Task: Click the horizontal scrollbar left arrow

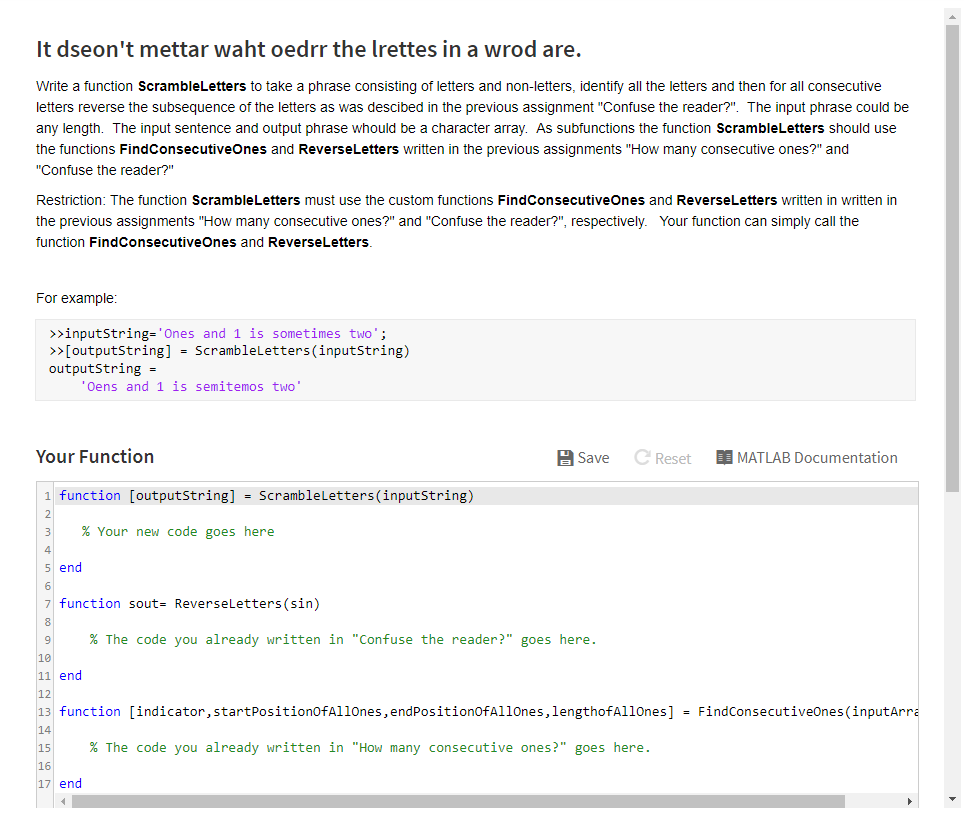Action: [63, 801]
